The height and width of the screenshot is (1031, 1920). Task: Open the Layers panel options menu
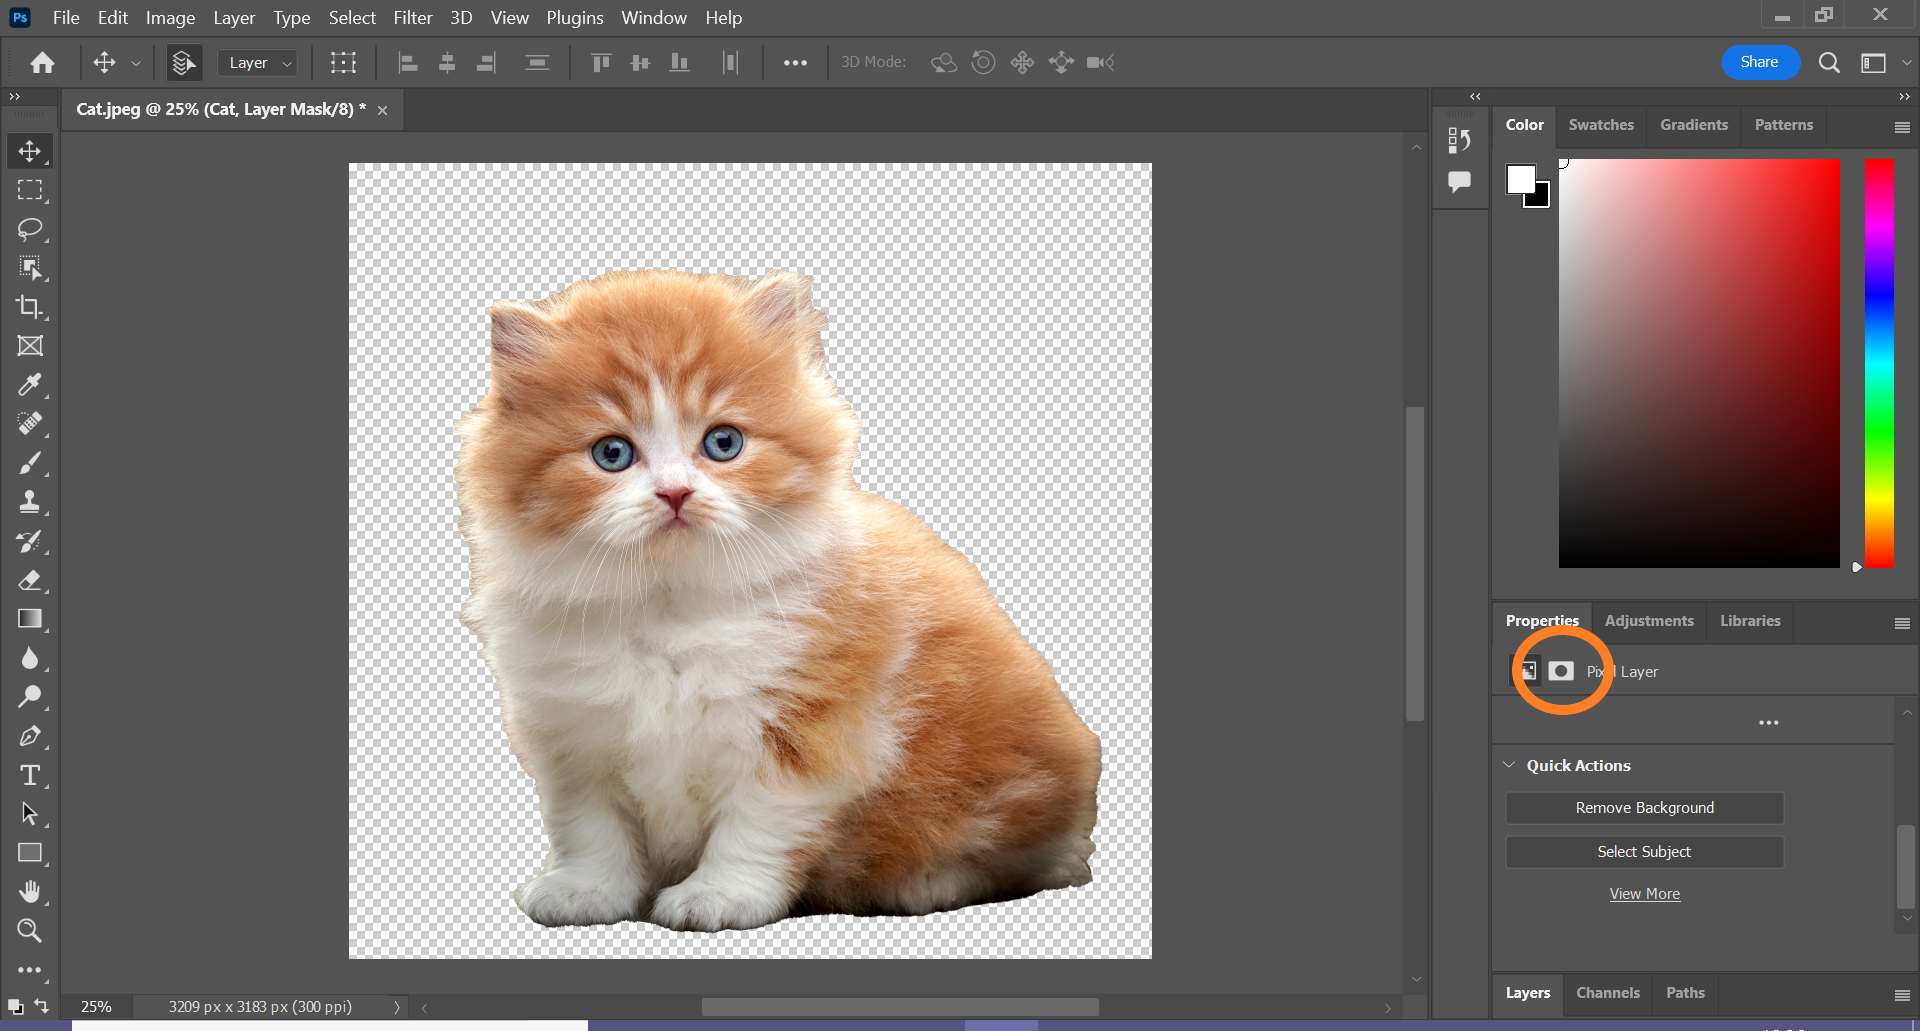(1902, 995)
